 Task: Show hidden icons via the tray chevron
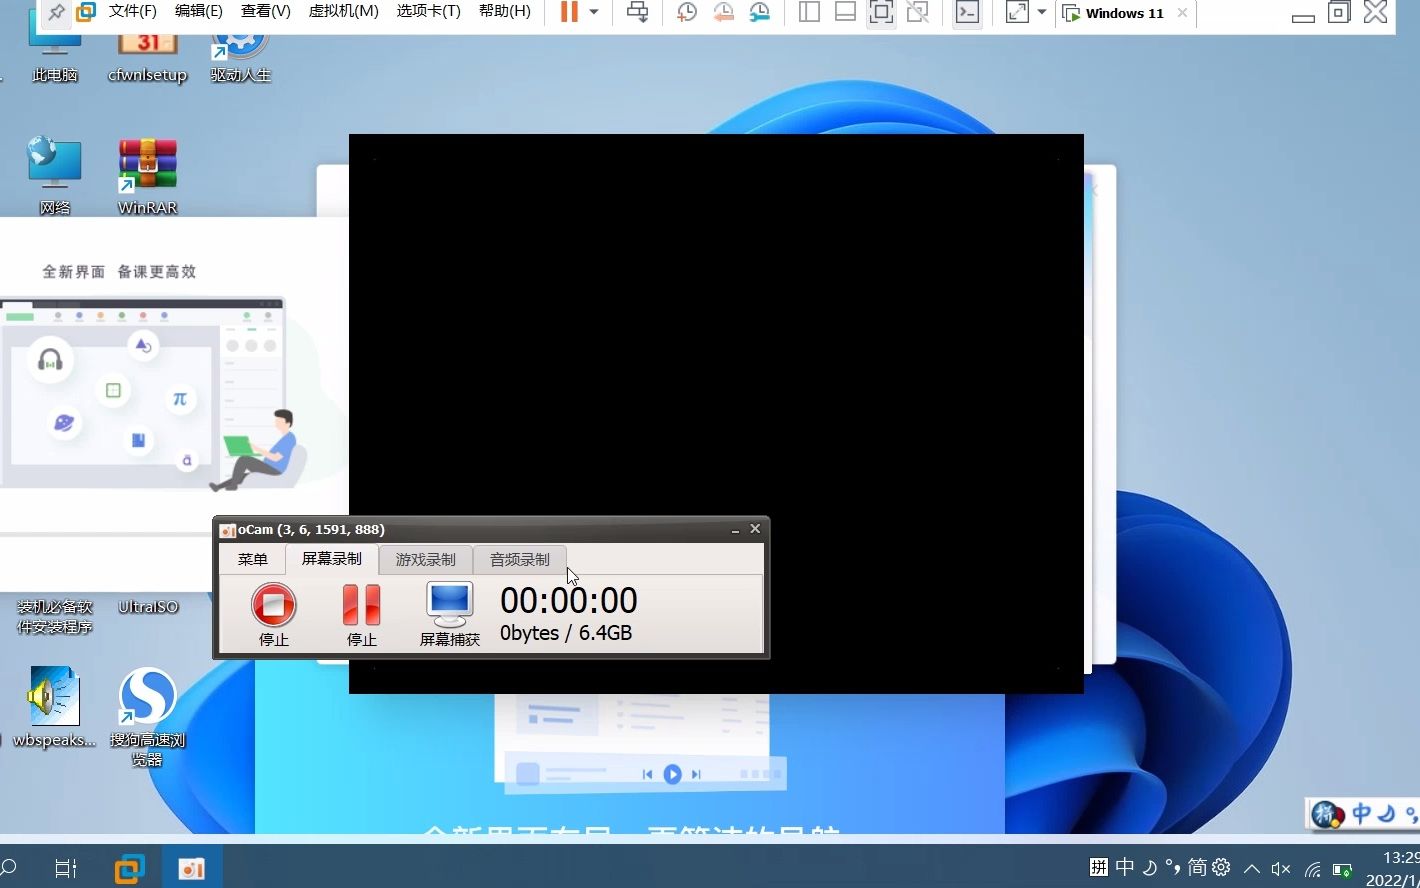point(1251,867)
